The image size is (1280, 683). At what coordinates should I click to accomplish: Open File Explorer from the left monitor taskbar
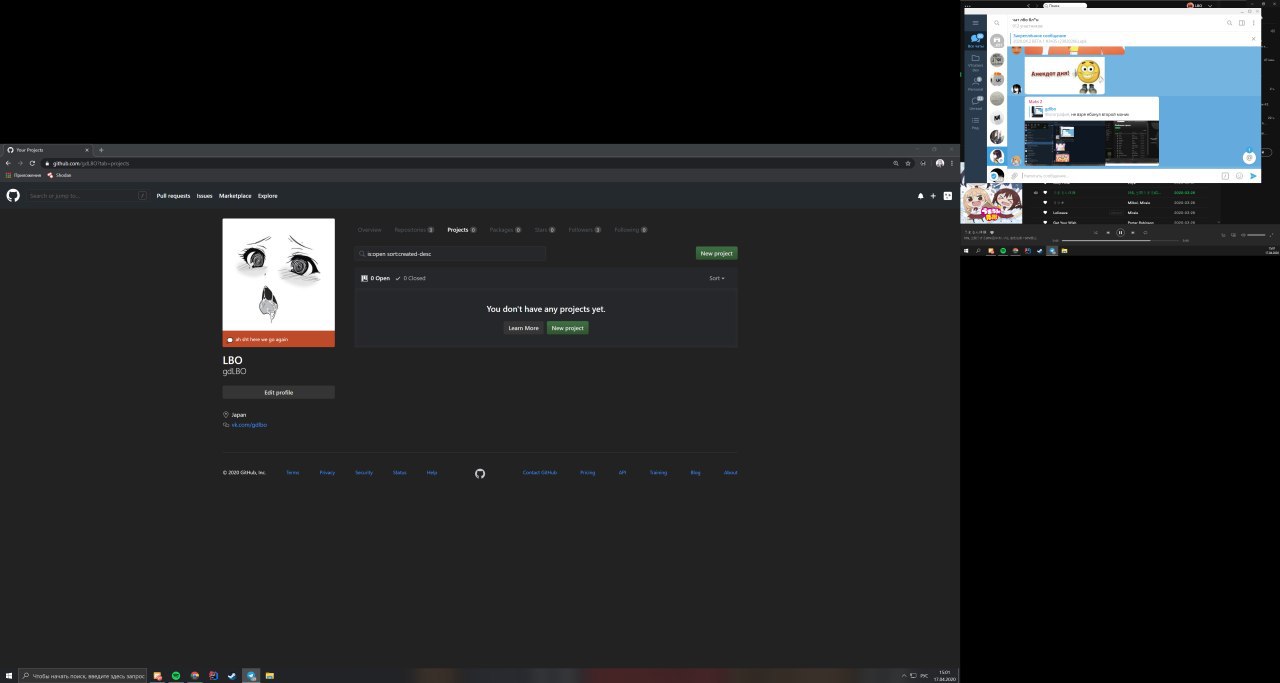(x=270, y=676)
